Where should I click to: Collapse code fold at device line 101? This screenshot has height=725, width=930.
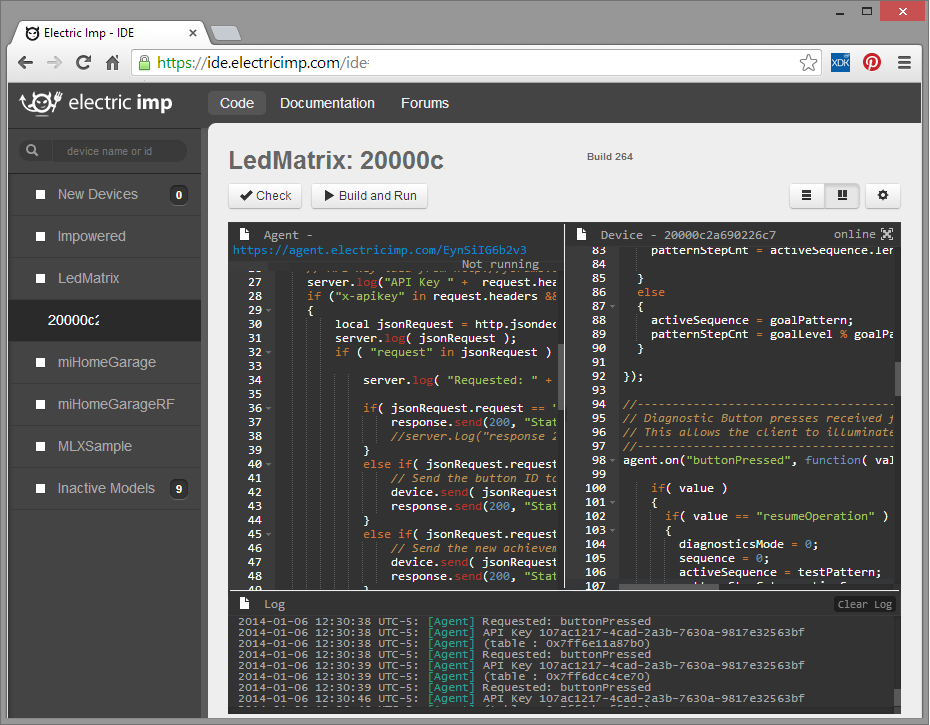613,503
